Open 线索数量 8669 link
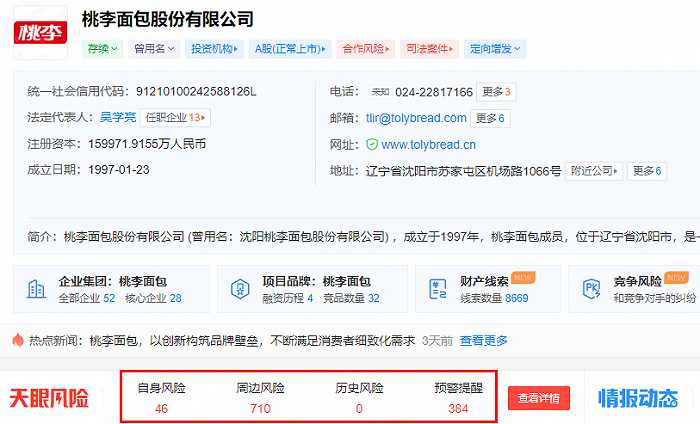Viewport: 700px width, 424px height. point(494,298)
